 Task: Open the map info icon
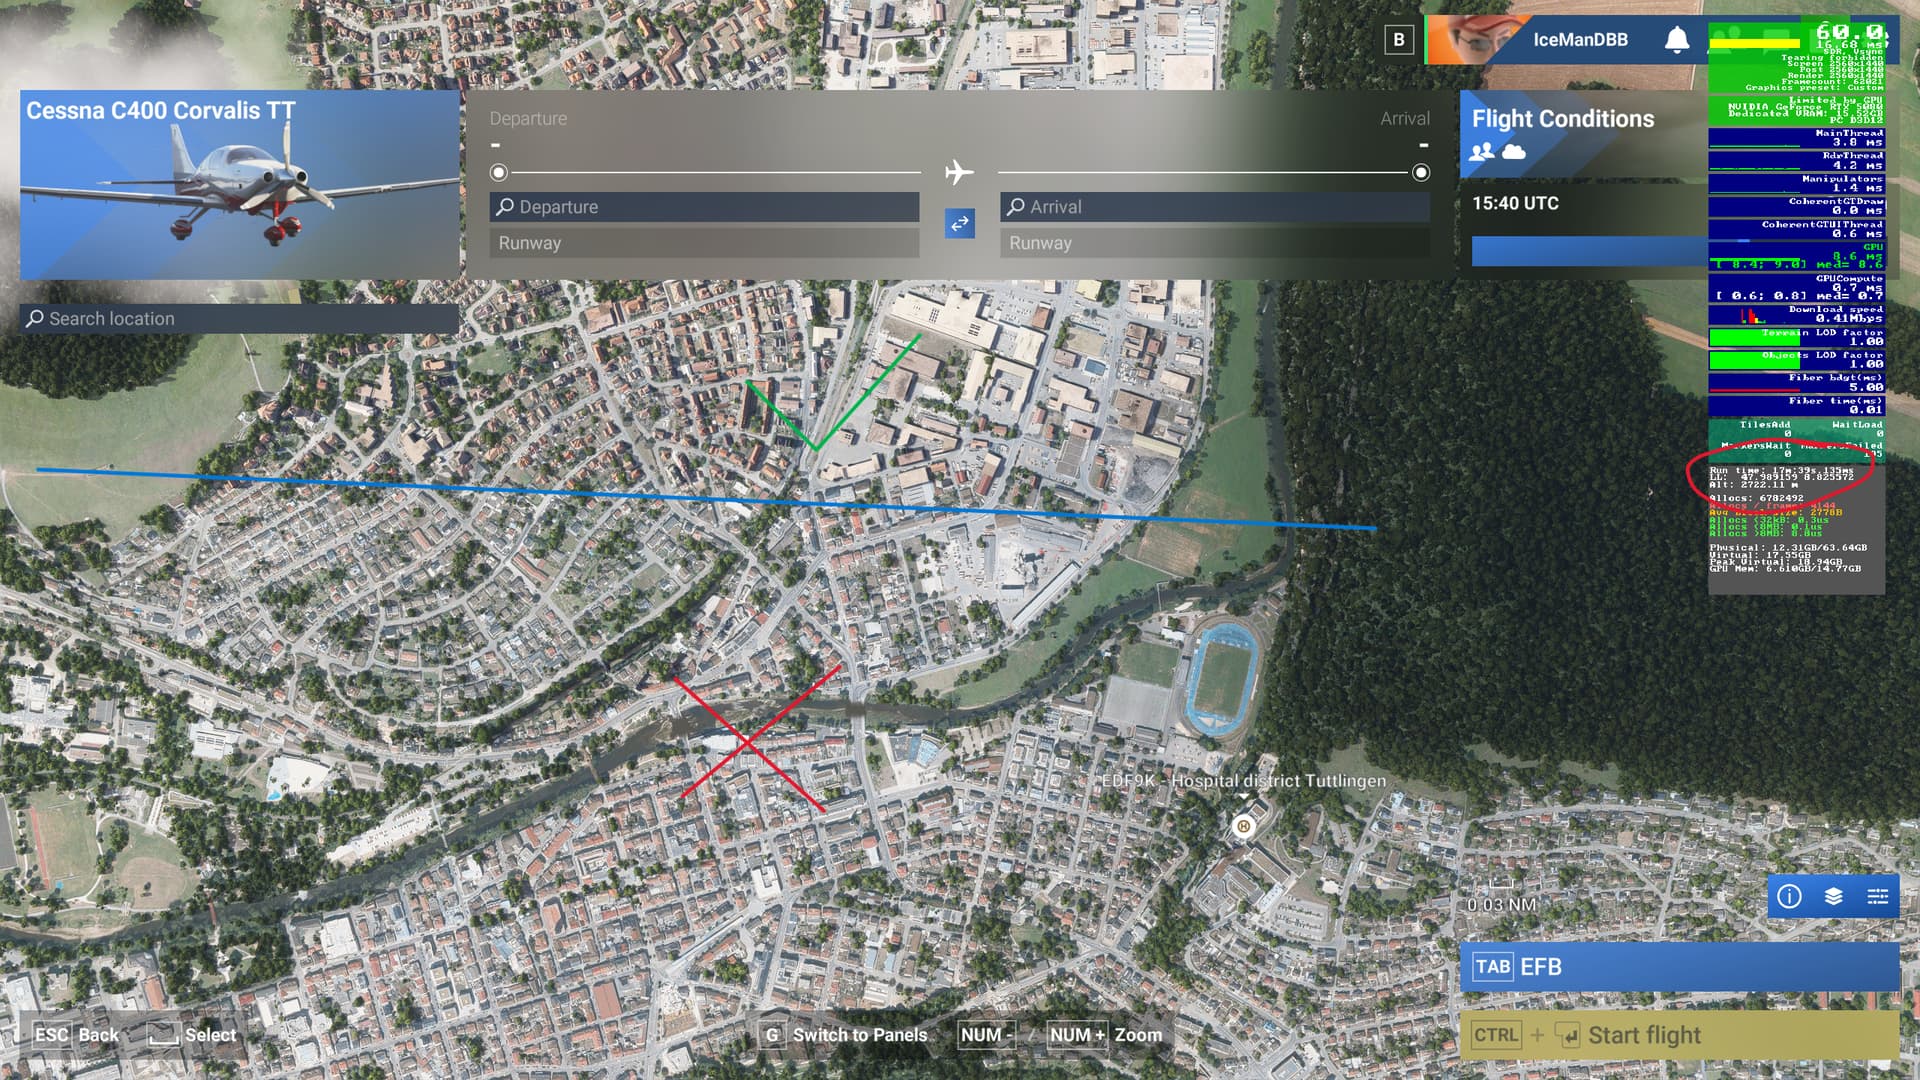click(1789, 896)
